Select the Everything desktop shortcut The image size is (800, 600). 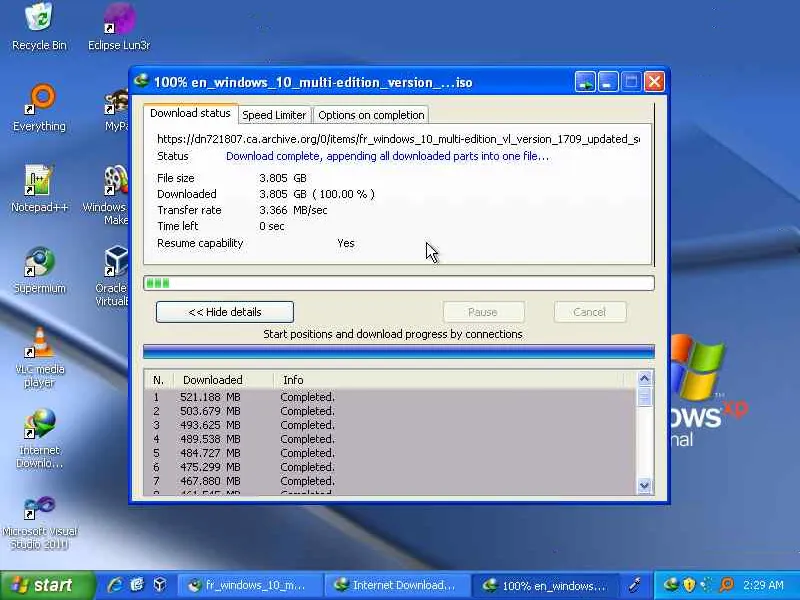click(x=39, y=107)
